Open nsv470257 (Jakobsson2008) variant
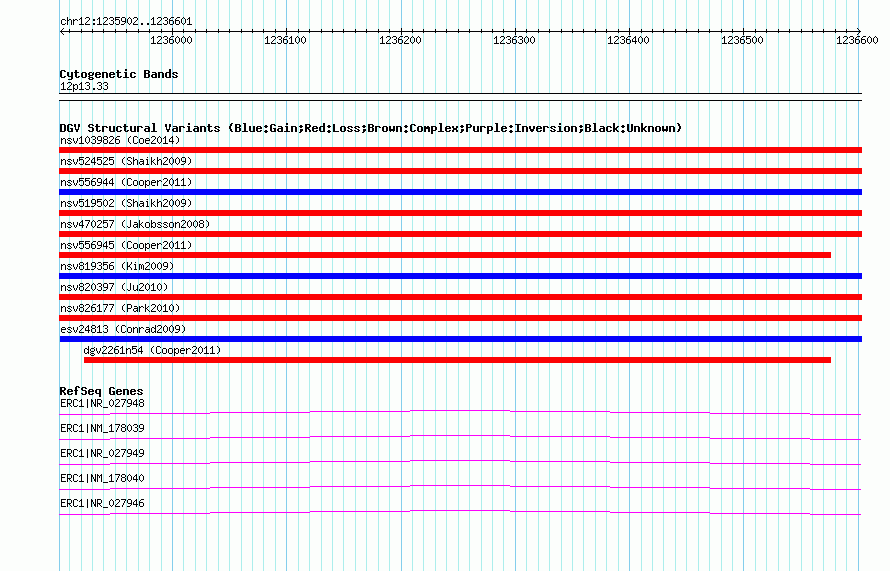 point(135,224)
